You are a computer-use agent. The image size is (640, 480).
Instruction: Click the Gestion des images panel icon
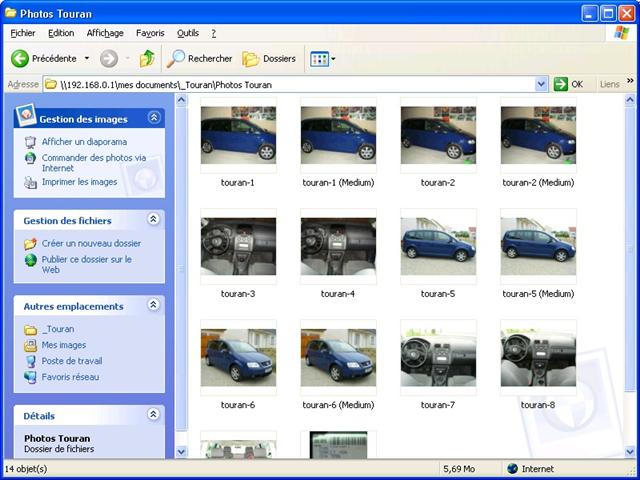(x=26, y=115)
